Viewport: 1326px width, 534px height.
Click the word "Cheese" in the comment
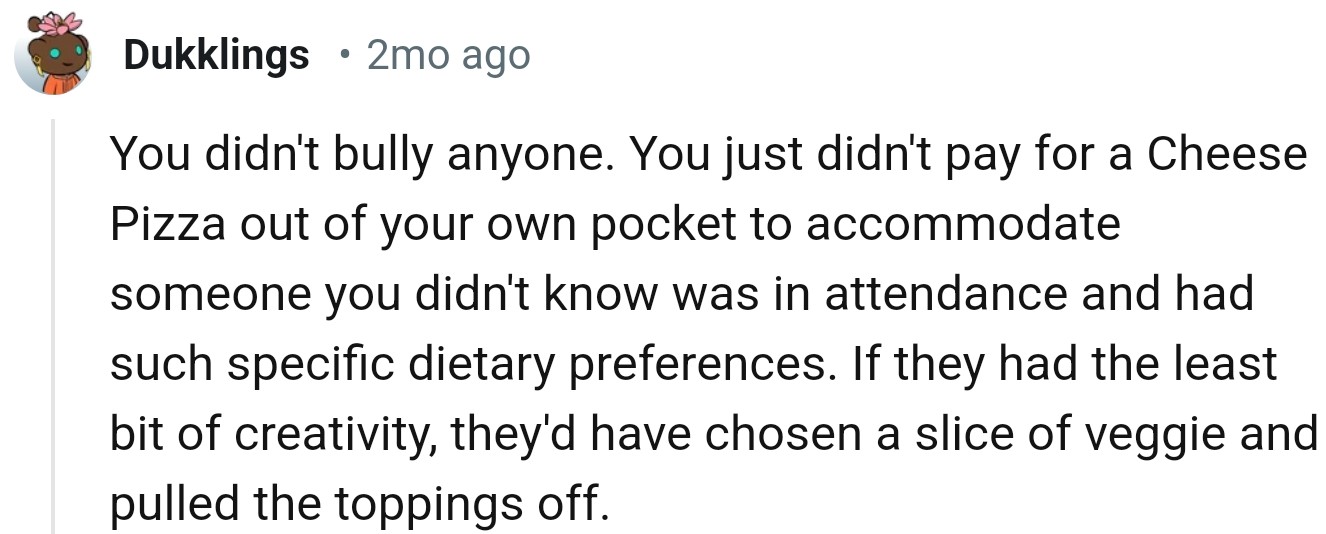point(1226,155)
